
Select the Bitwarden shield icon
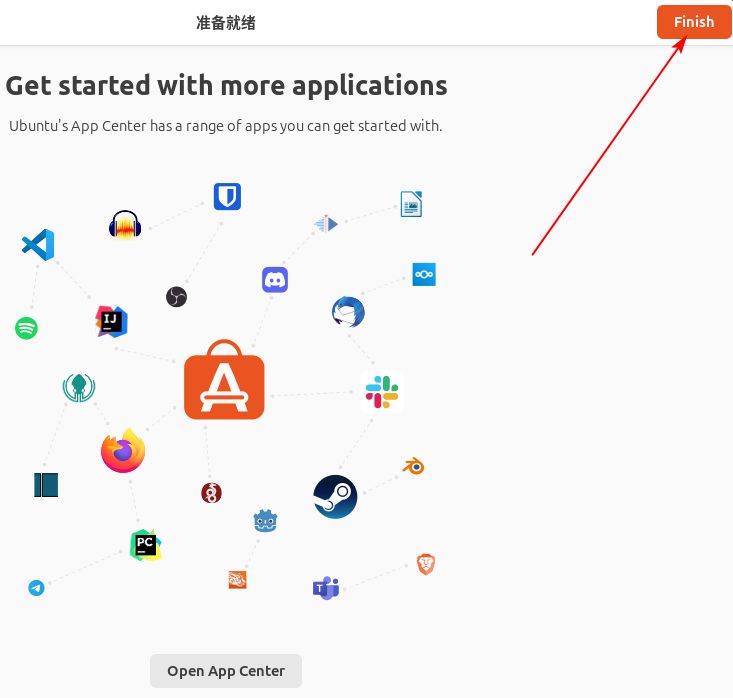tap(227, 196)
